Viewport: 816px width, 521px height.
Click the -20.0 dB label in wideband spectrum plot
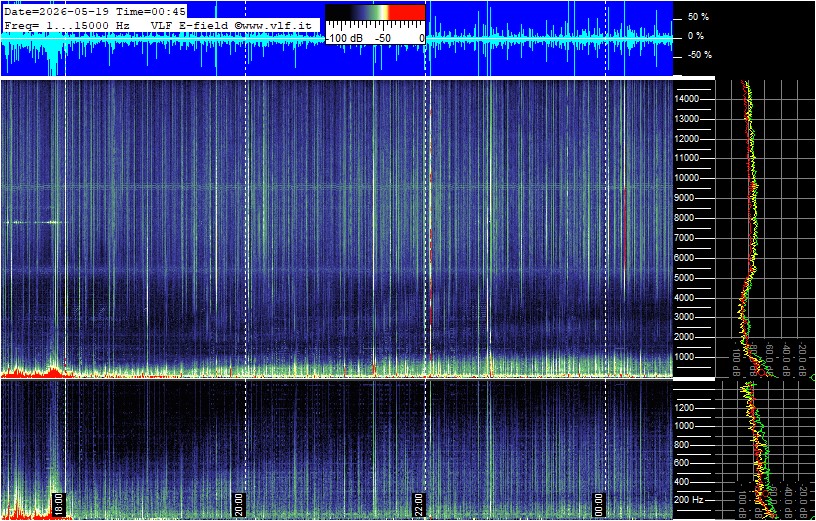click(x=803, y=359)
